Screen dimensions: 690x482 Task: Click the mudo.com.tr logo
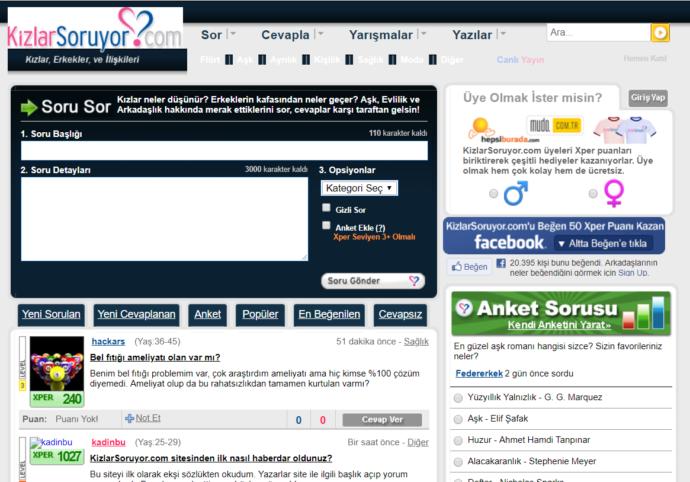(555, 126)
